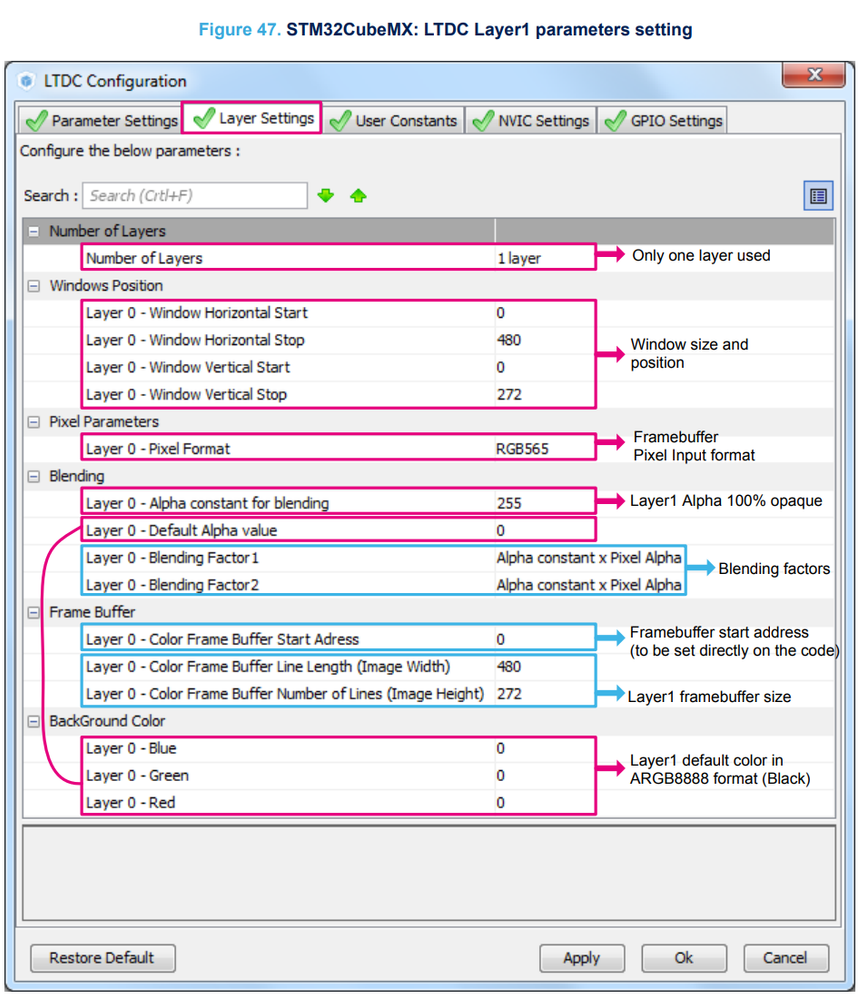Select 'Layer 0 - Red' label
The width and height of the screenshot is (867, 999).
pos(131,803)
